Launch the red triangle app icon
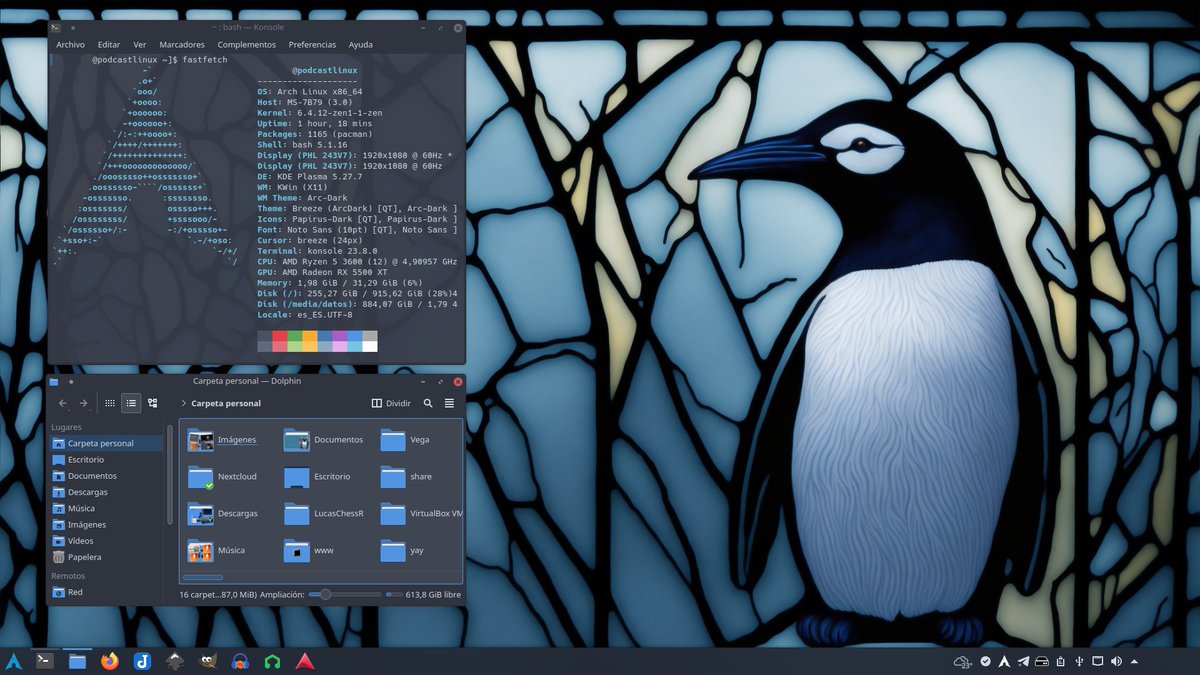 (304, 661)
